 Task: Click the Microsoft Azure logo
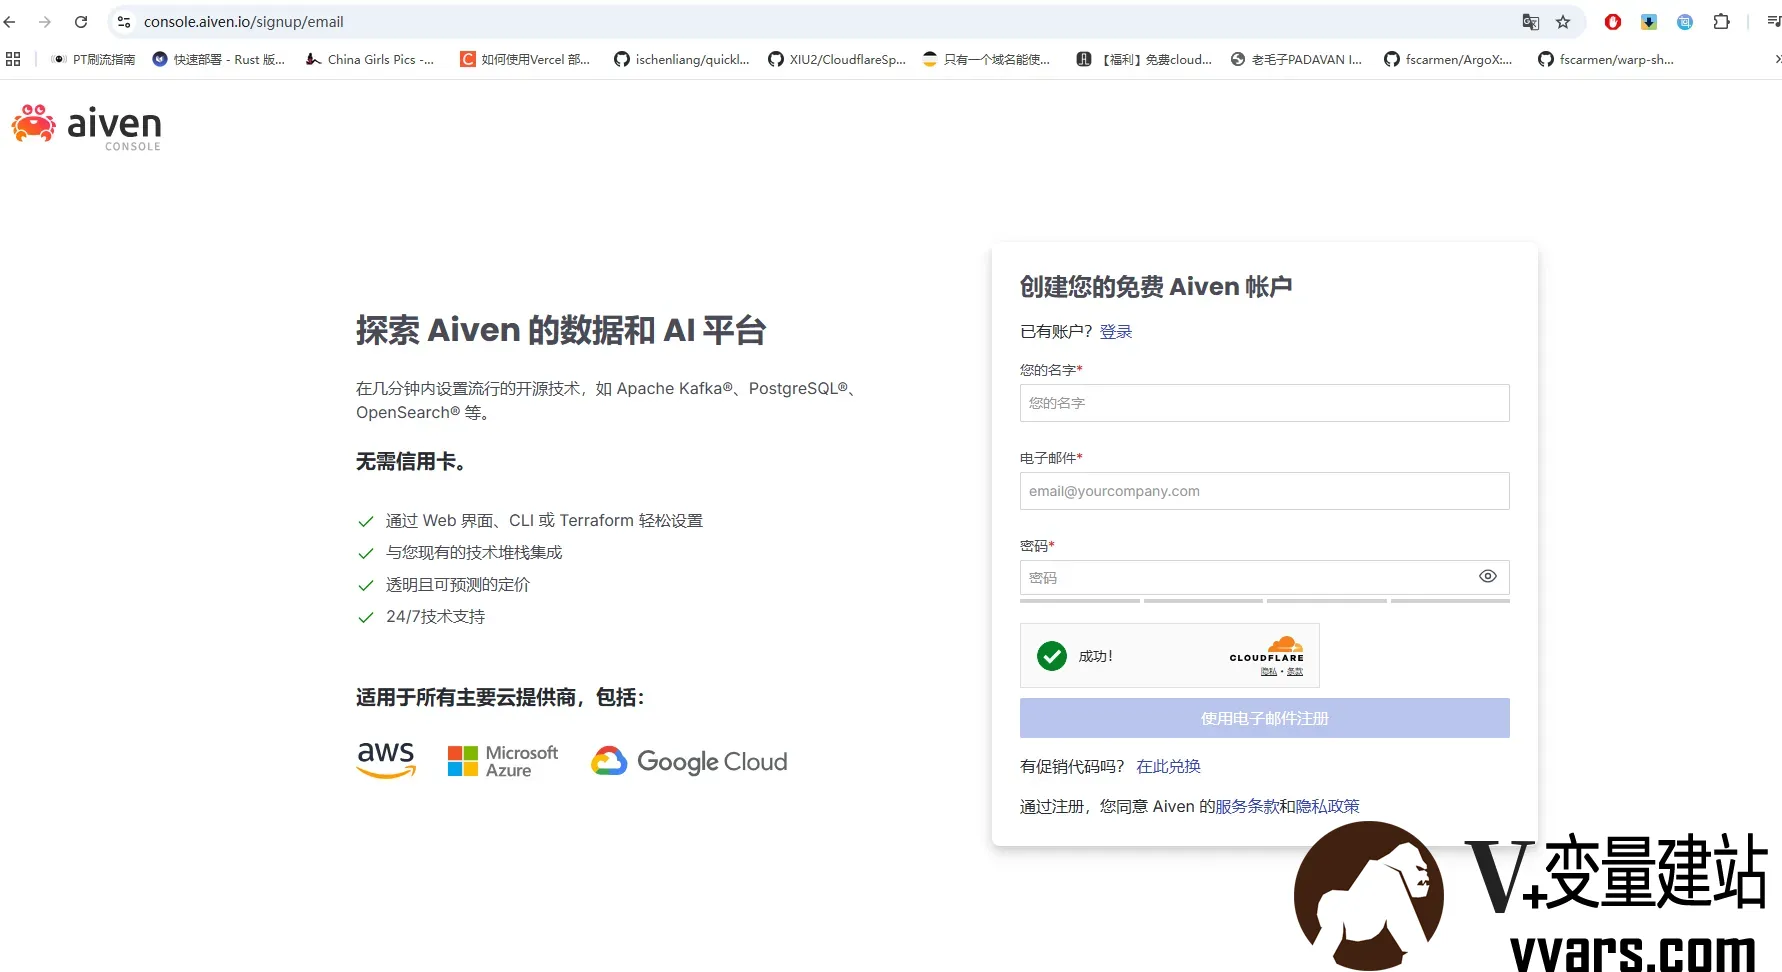(x=502, y=761)
